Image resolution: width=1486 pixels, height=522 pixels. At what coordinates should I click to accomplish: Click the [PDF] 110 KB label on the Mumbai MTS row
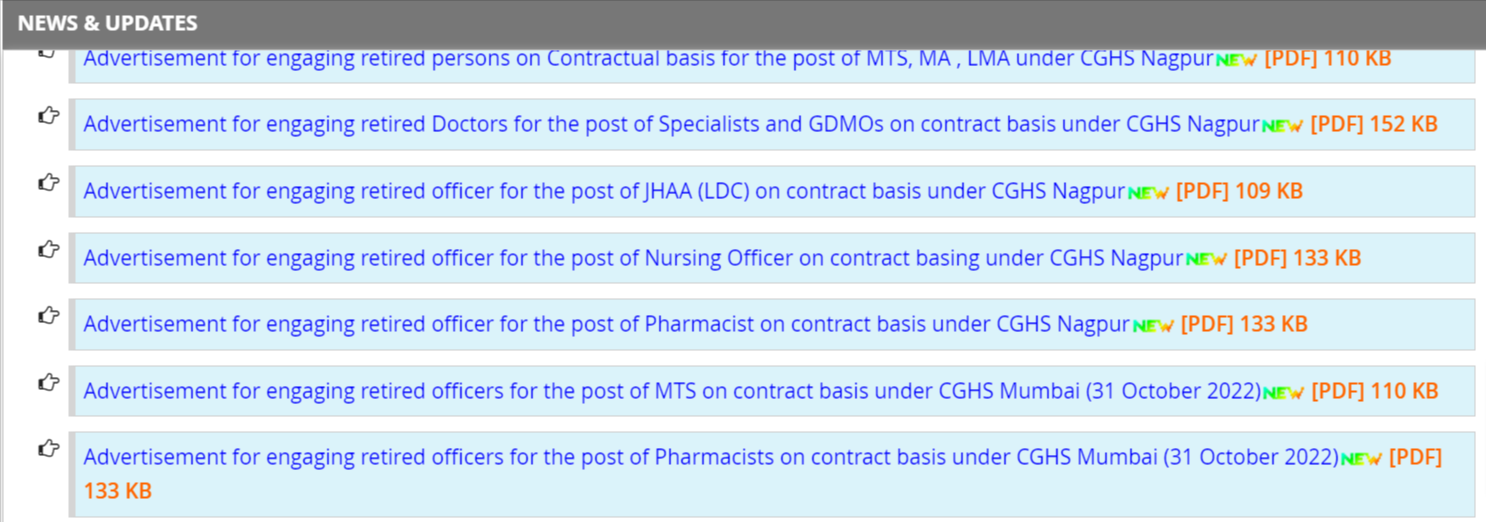pyautogui.click(x=1375, y=391)
